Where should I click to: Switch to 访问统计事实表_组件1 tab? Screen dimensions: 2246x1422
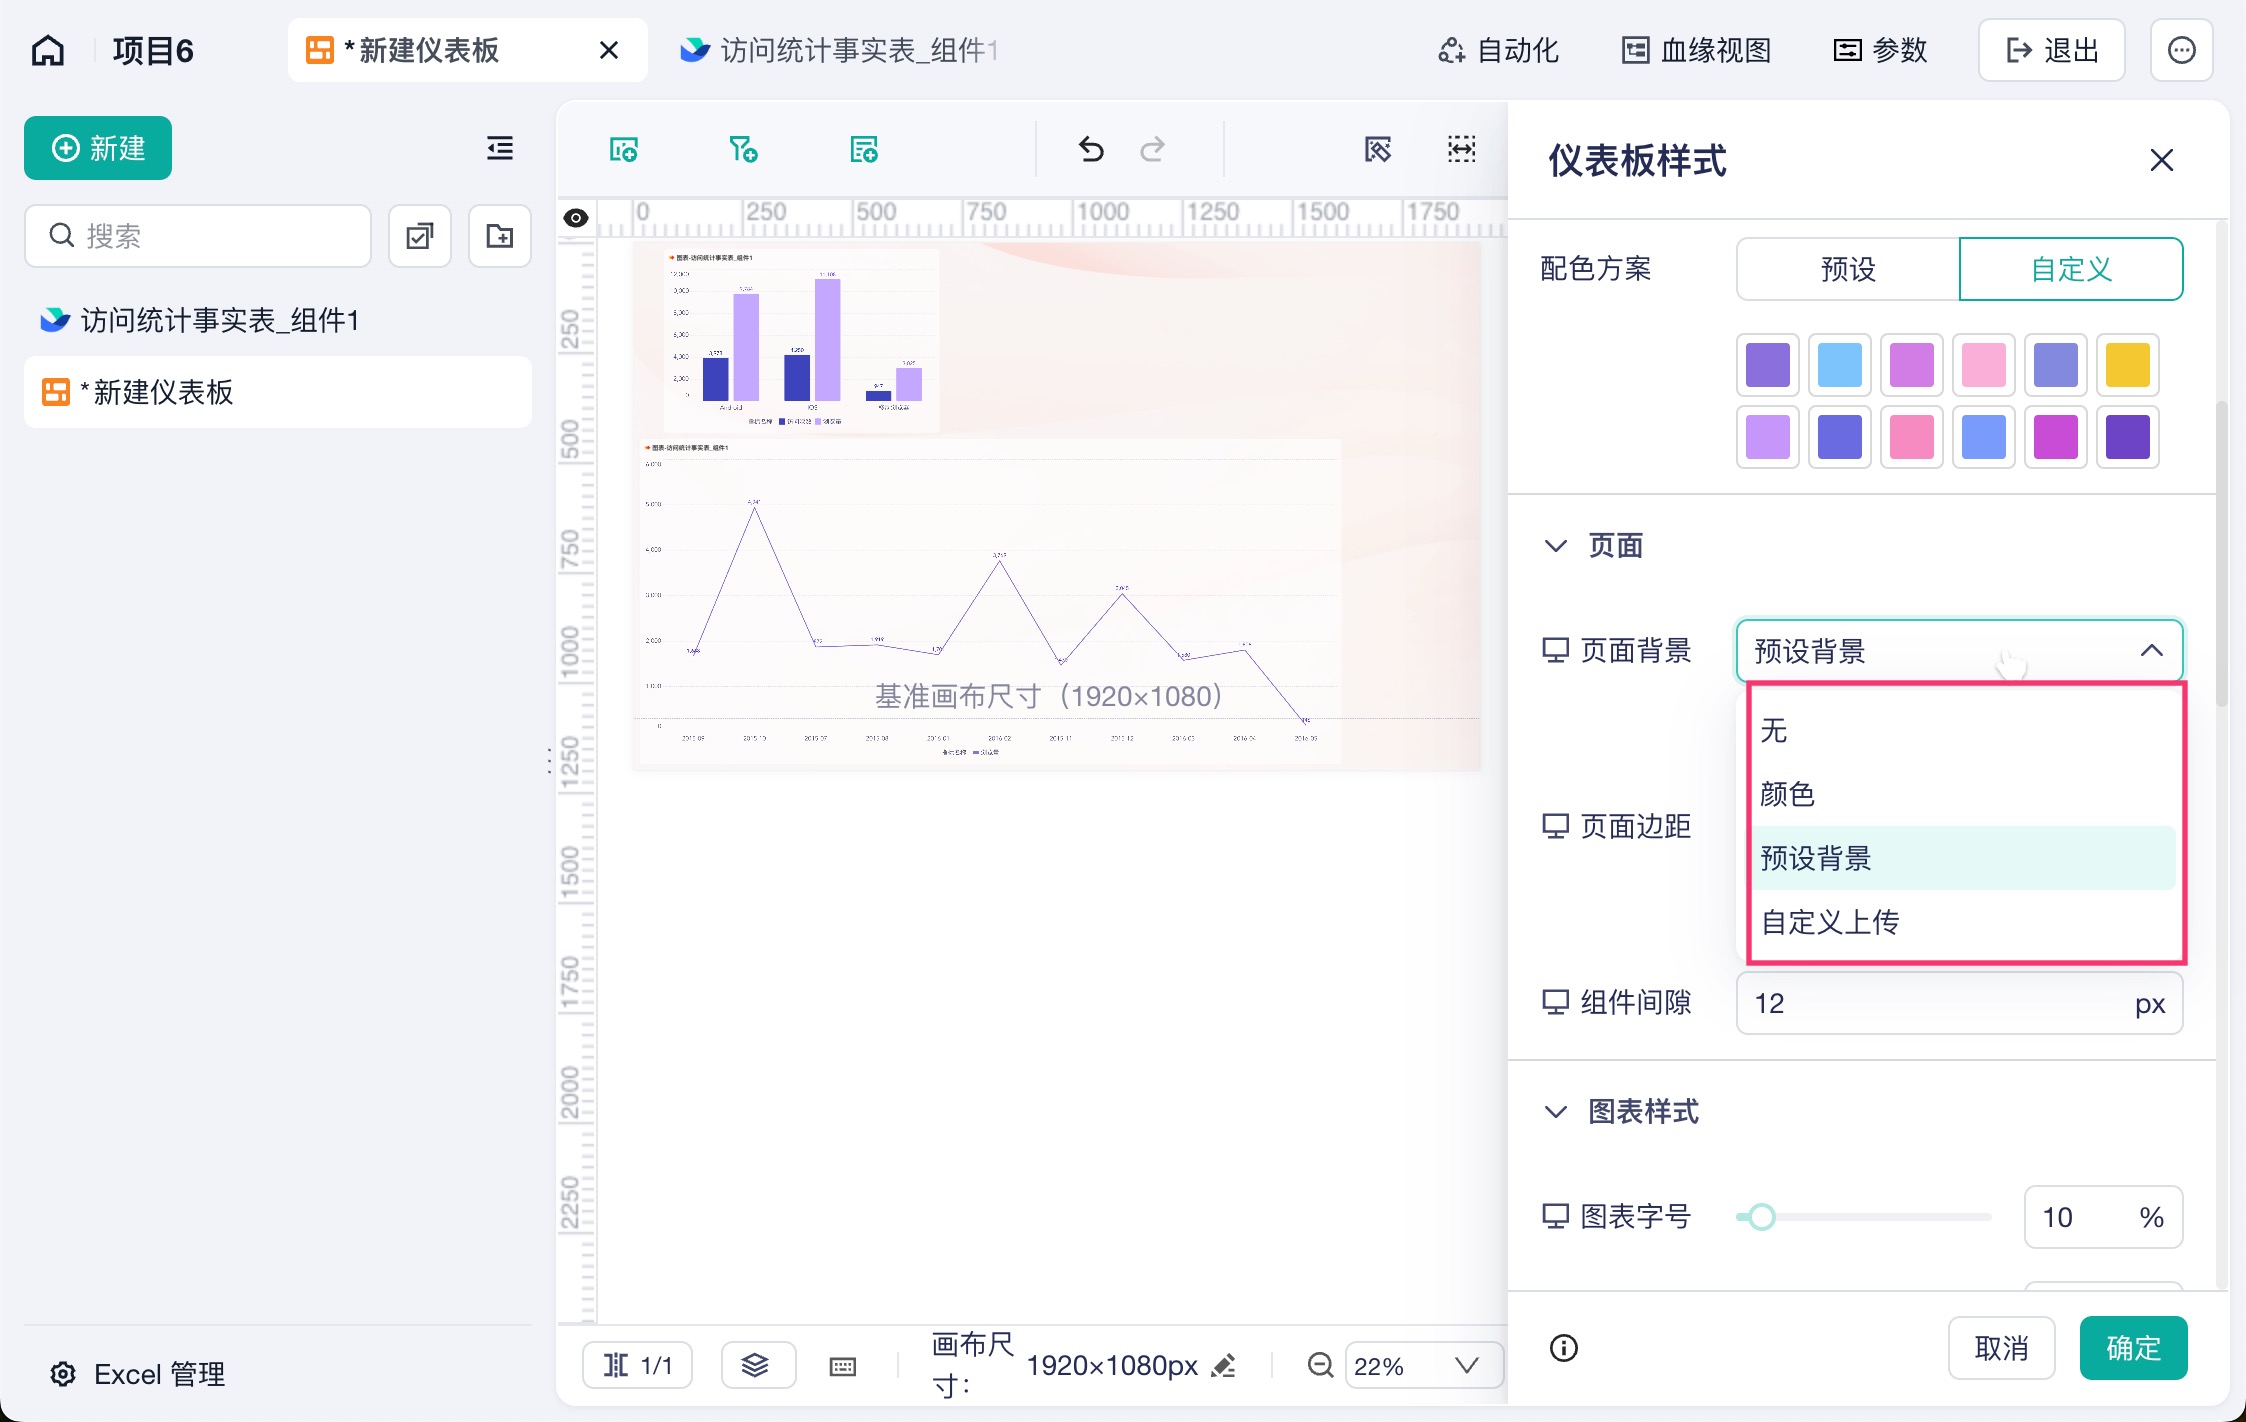840,50
